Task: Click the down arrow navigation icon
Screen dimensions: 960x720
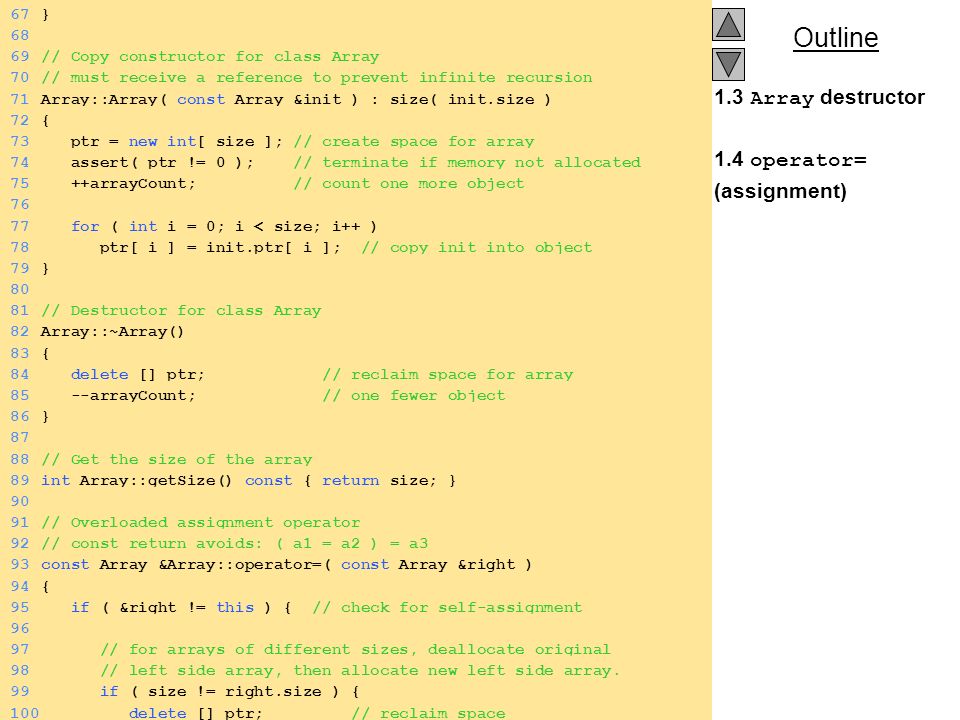Action: [x=728, y=64]
